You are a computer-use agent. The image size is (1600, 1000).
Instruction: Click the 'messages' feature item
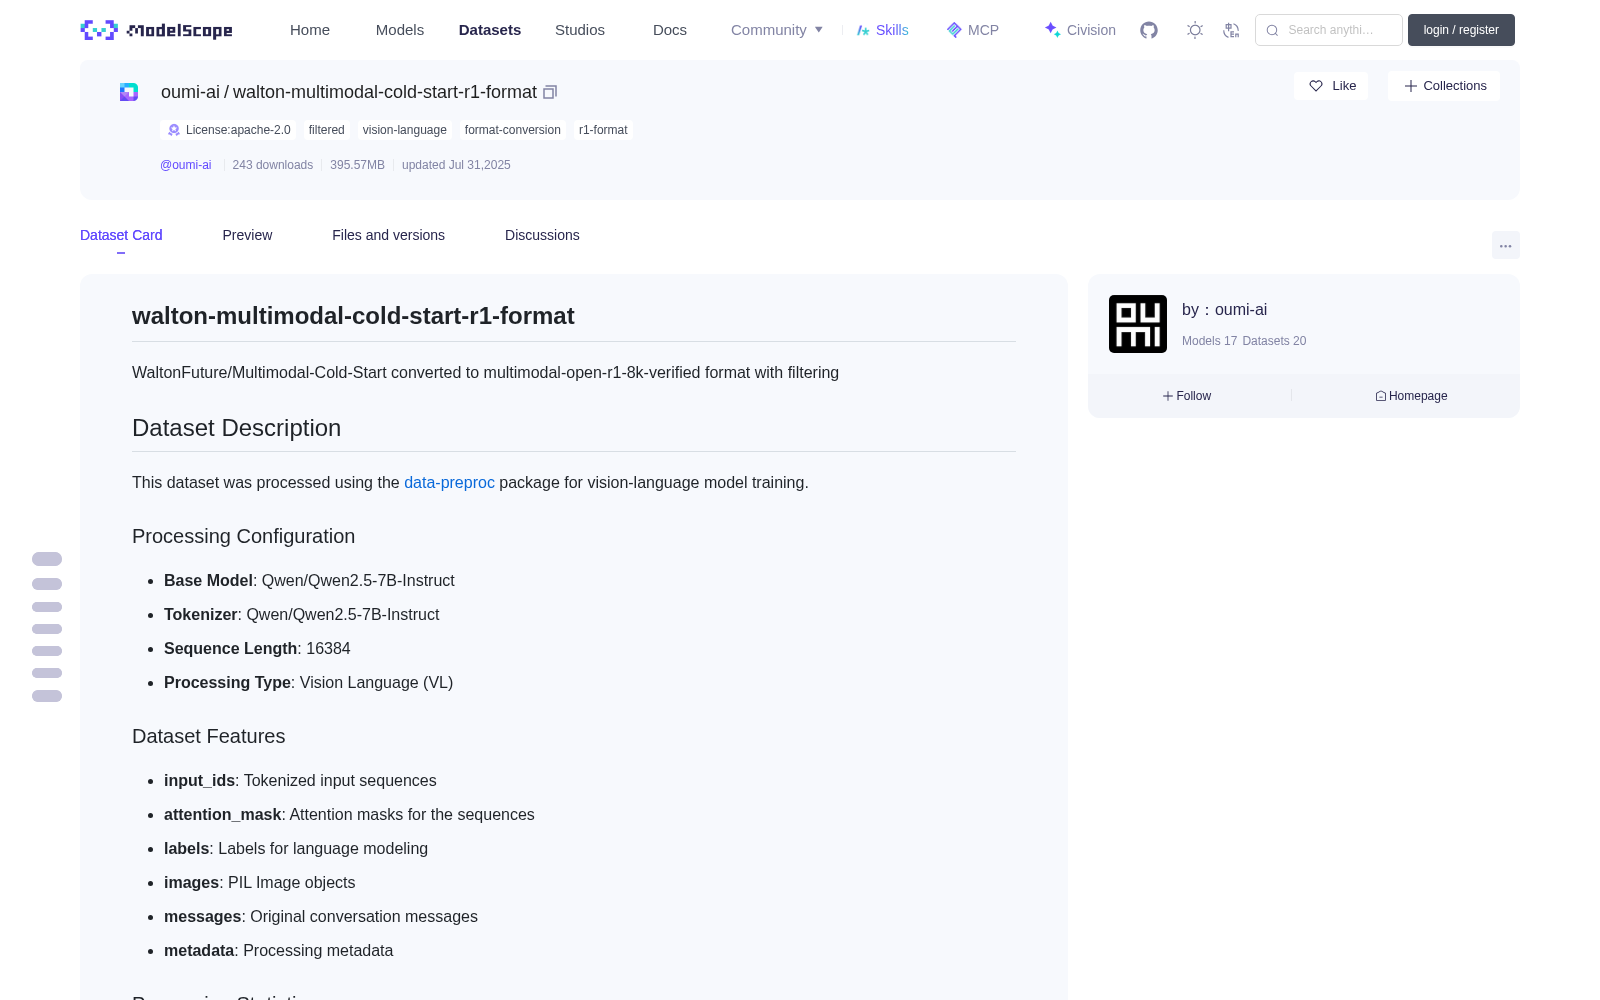pos(321,916)
